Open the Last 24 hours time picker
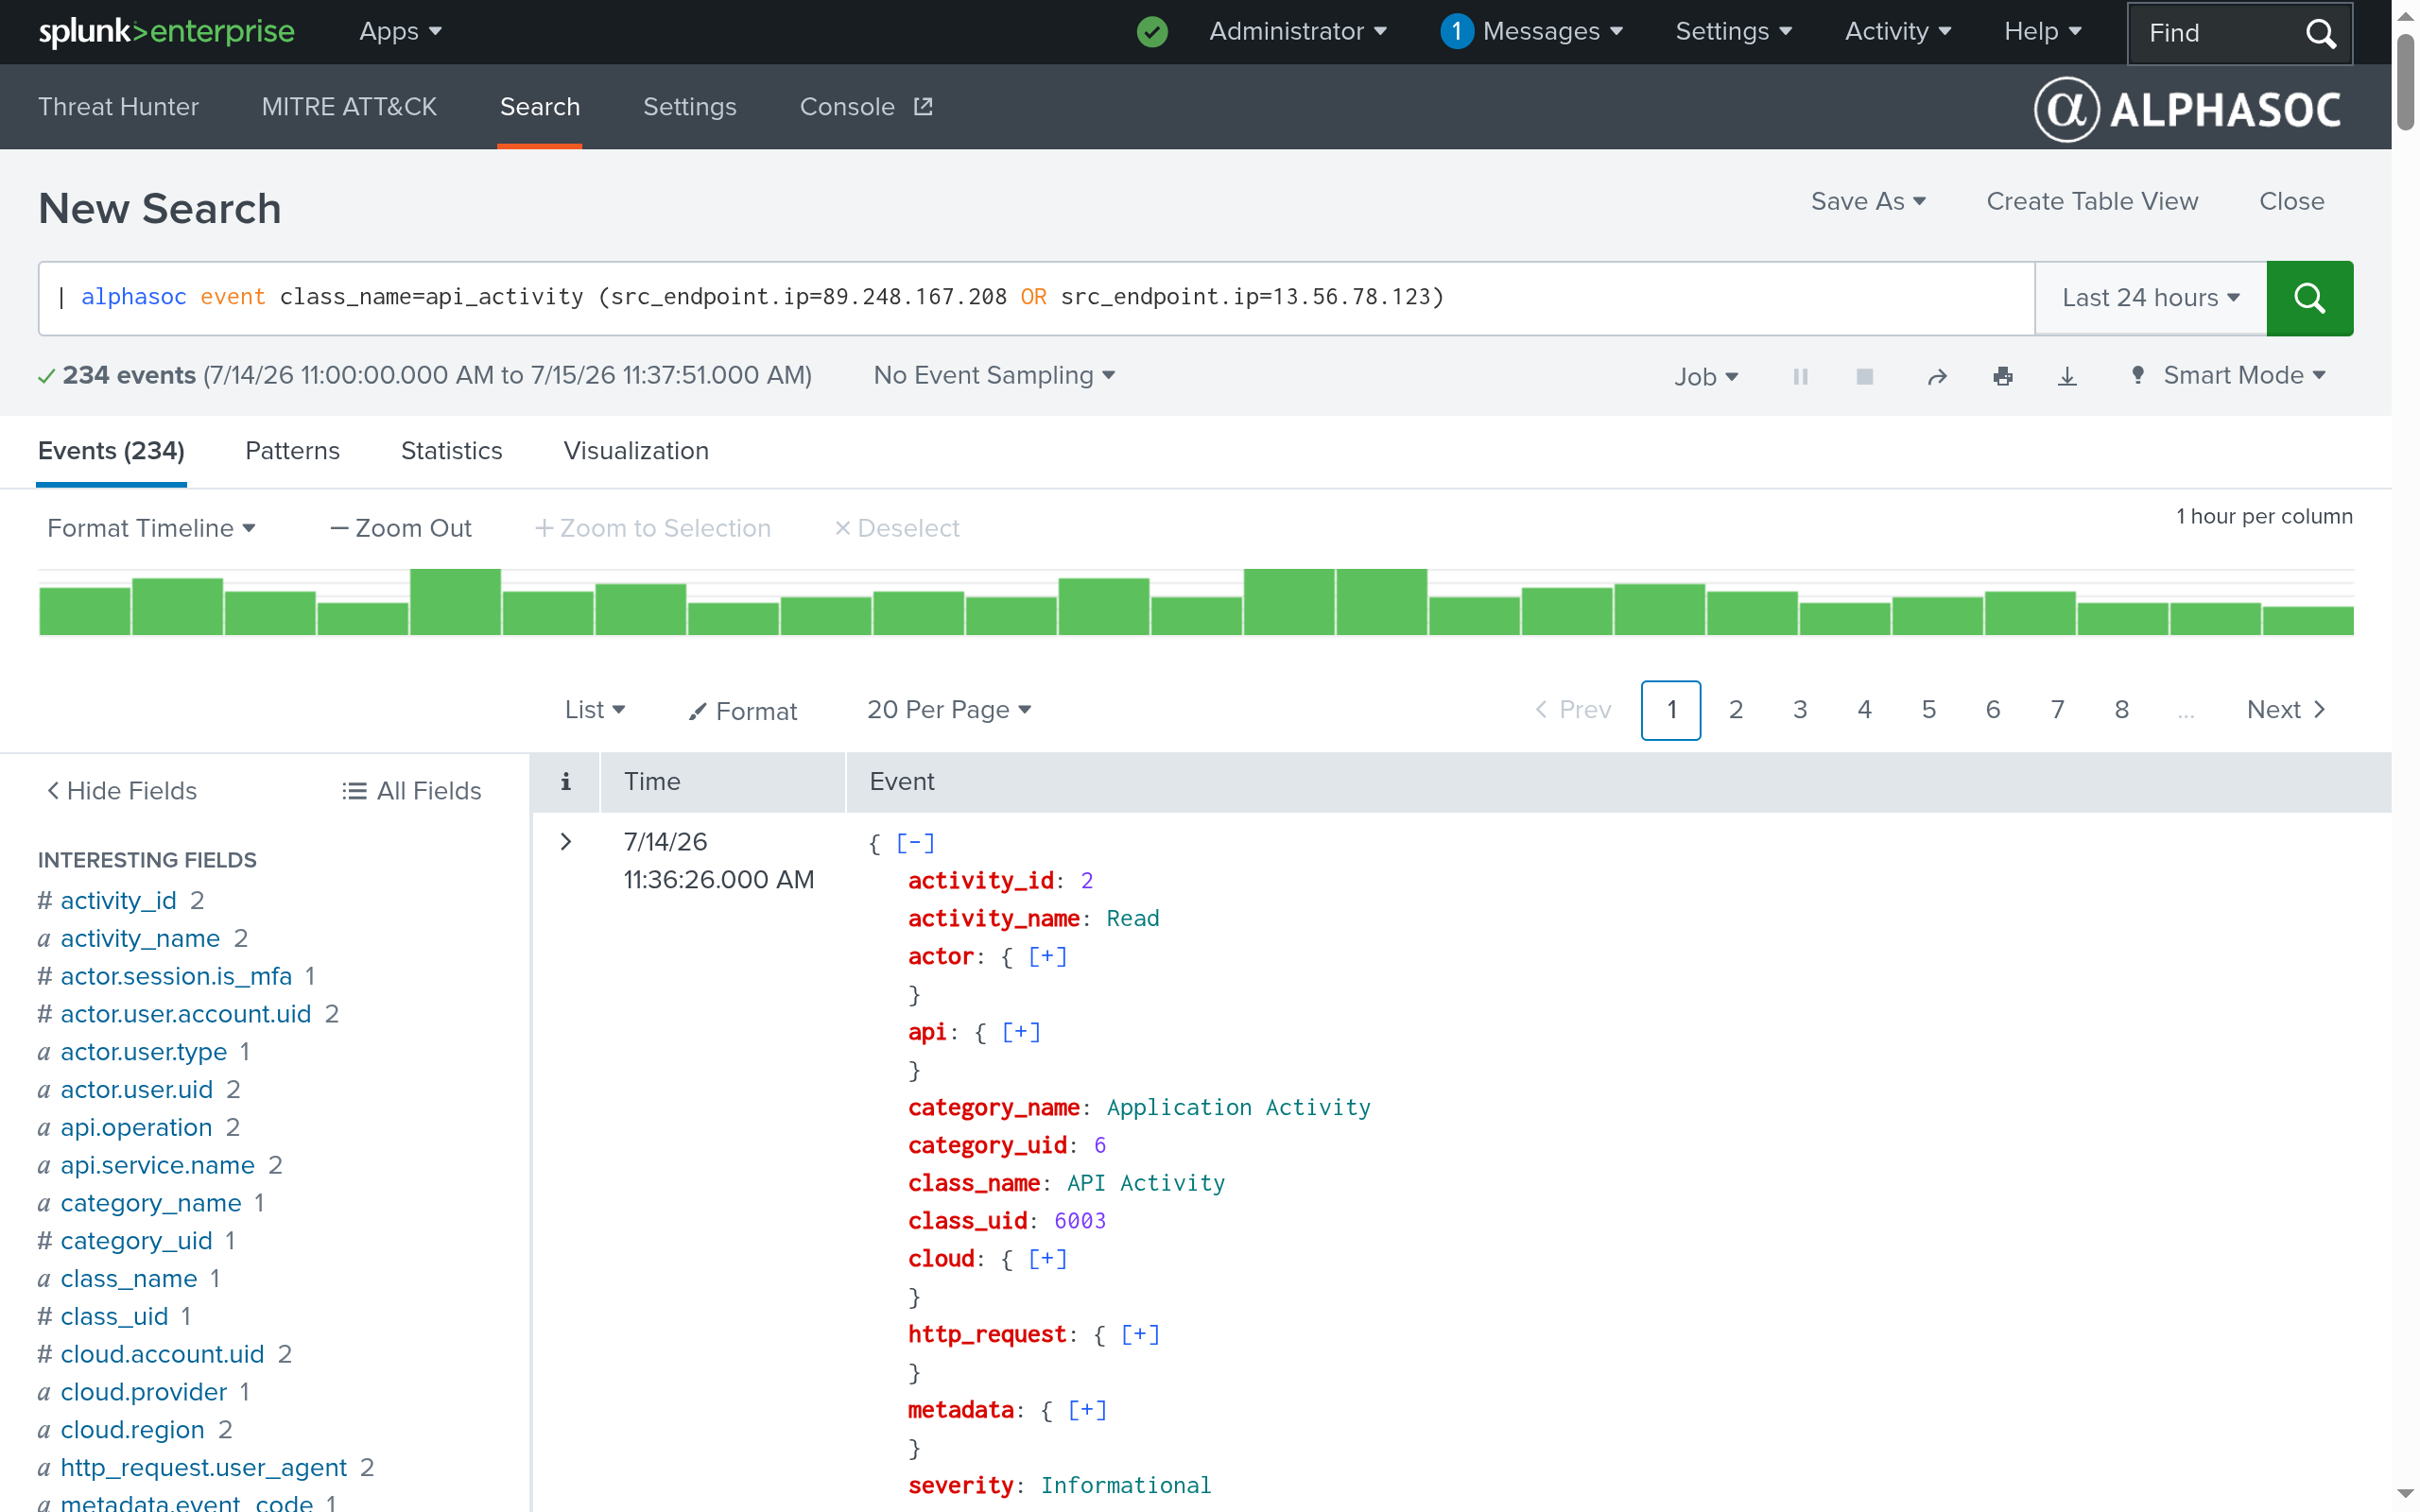Screen dimensions: 2420x1512 [x=2150, y=298]
